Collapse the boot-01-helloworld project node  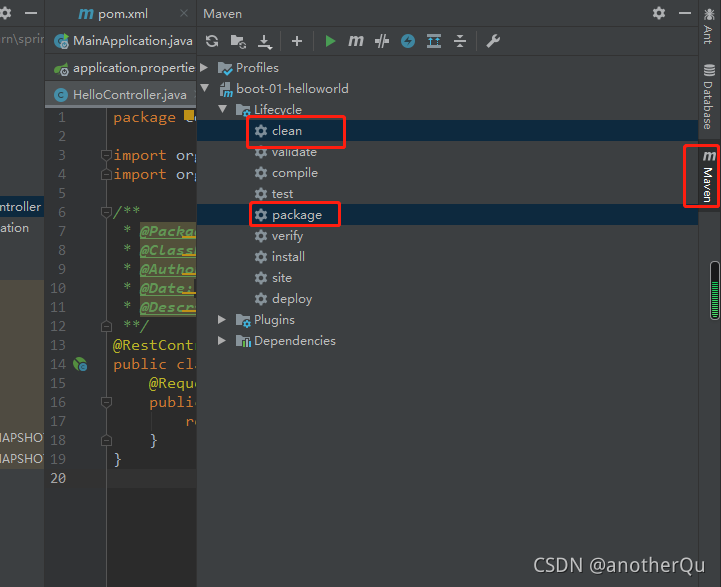click(205, 88)
